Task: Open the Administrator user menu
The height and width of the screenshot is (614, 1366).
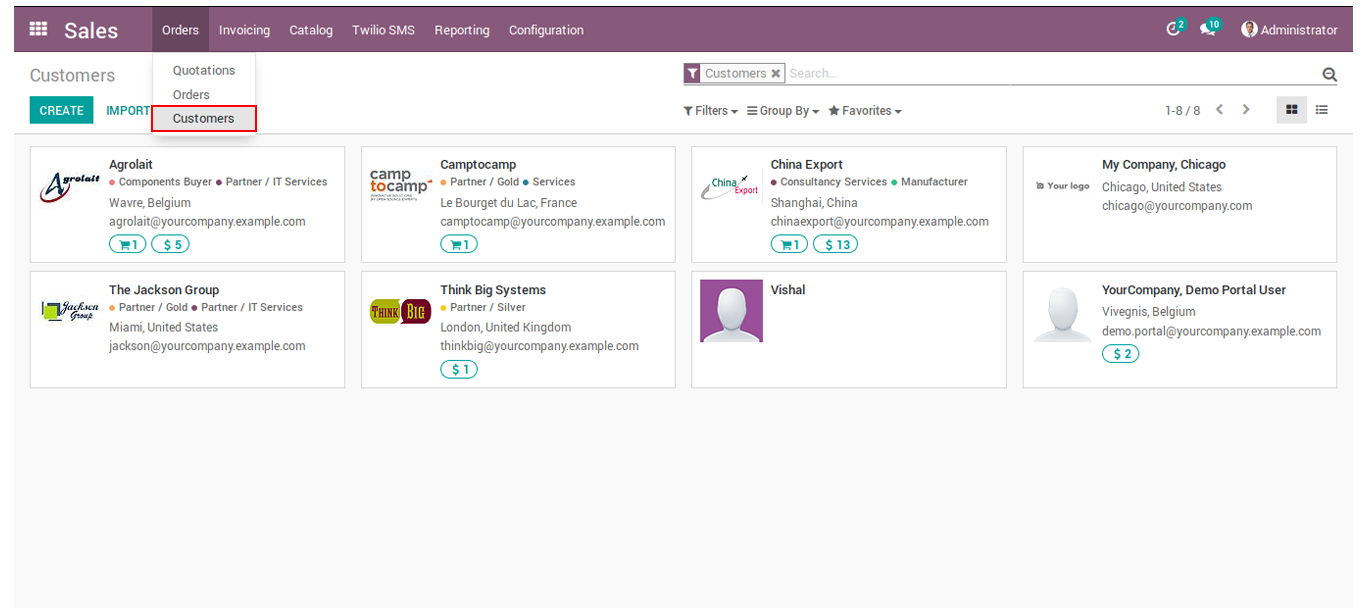Action: coord(1289,30)
